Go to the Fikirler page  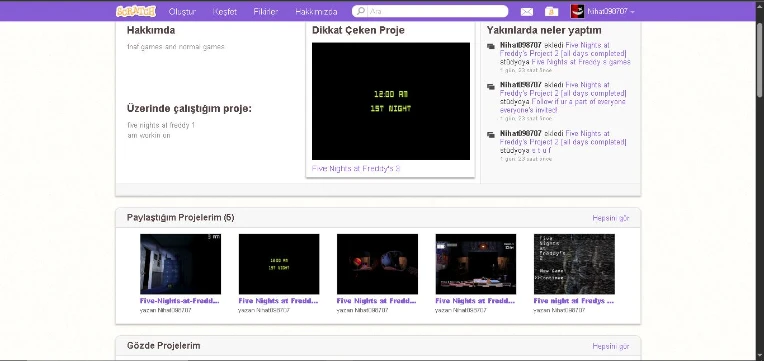pyautogui.click(x=266, y=12)
